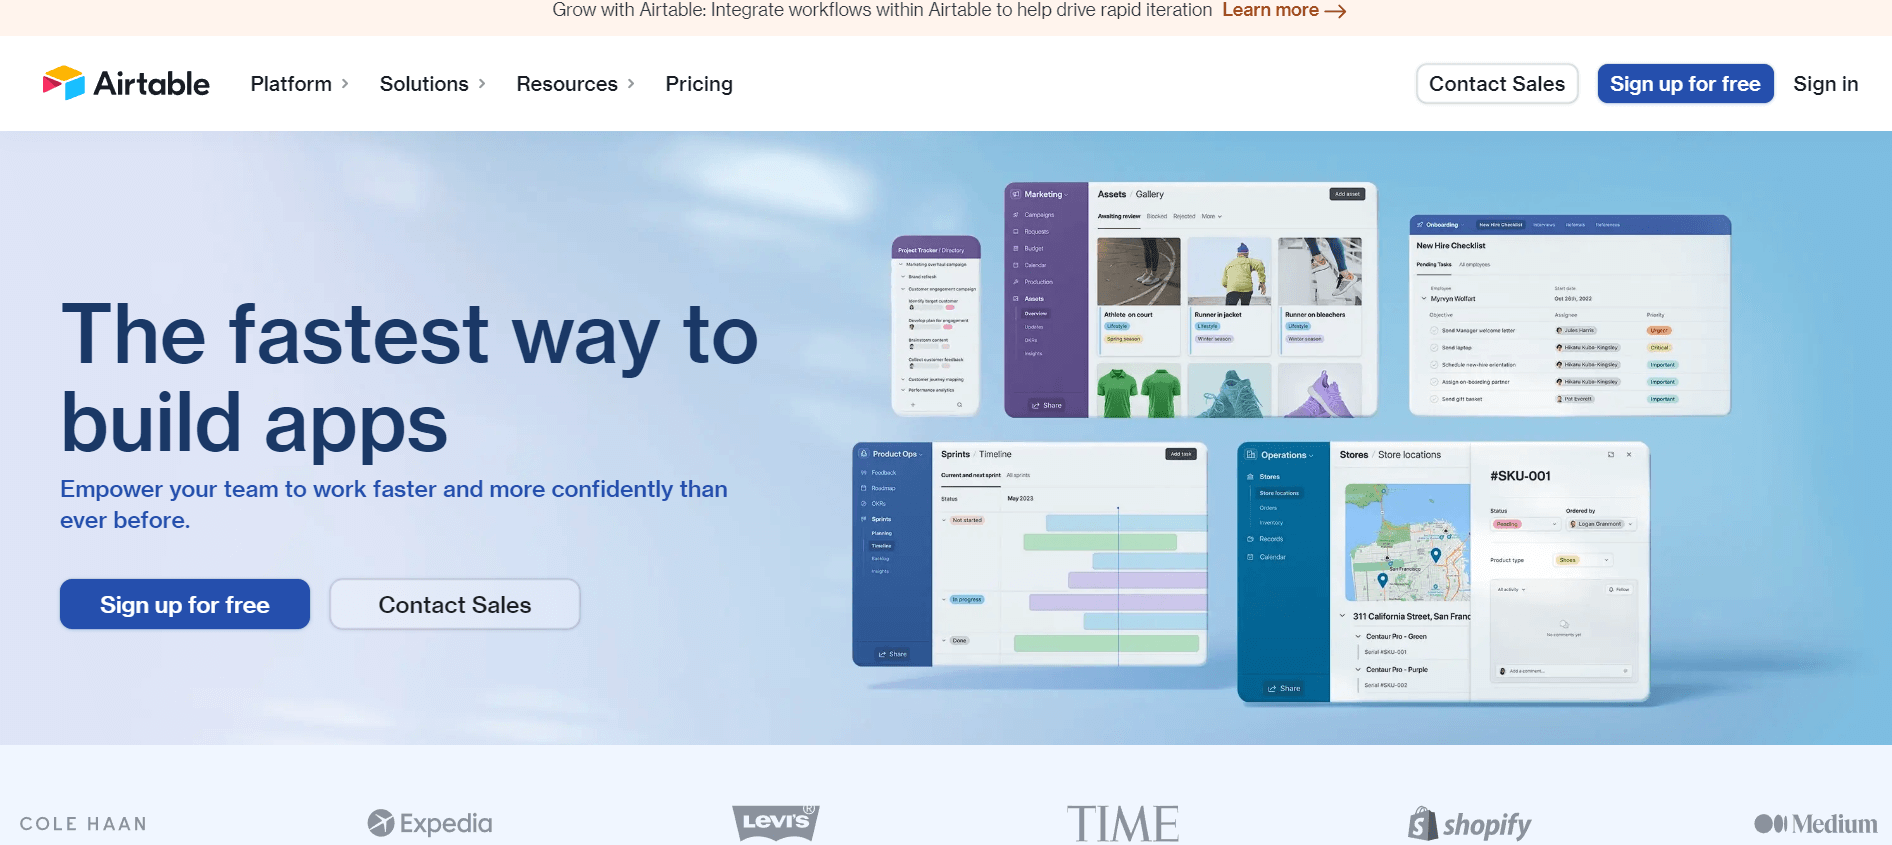The image size is (1892, 845).
Task: Follow the Learn more banner link
Action: (1270, 10)
